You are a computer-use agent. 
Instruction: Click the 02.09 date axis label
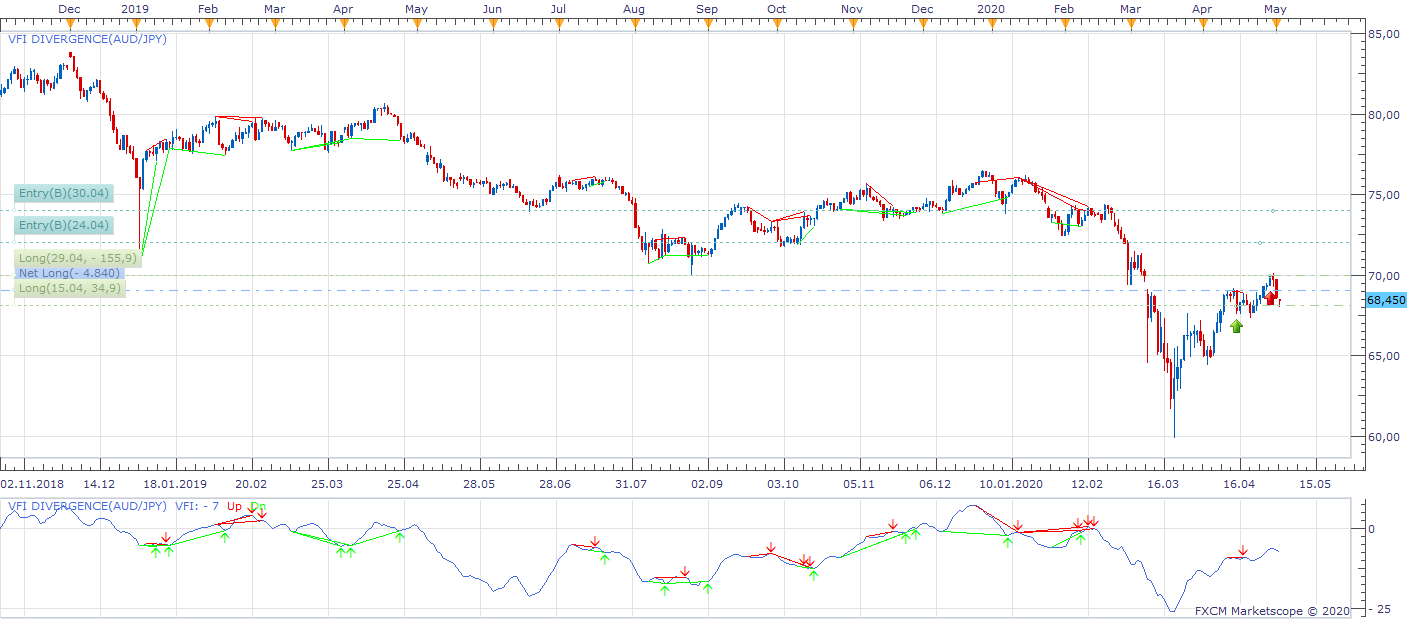coord(707,484)
